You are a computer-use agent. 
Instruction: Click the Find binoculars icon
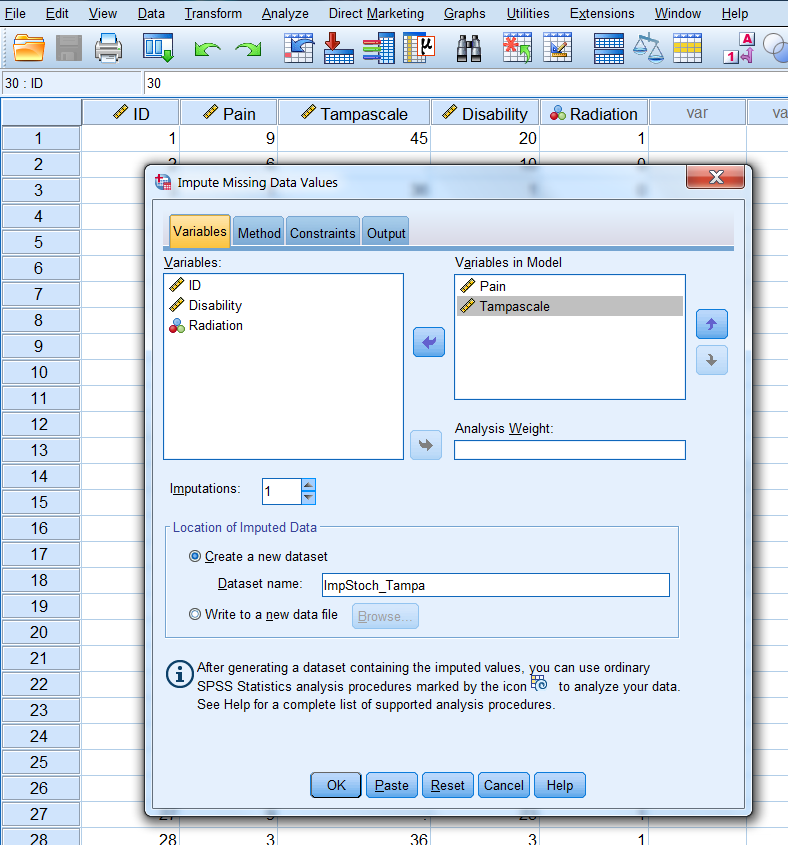click(x=470, y=47)
